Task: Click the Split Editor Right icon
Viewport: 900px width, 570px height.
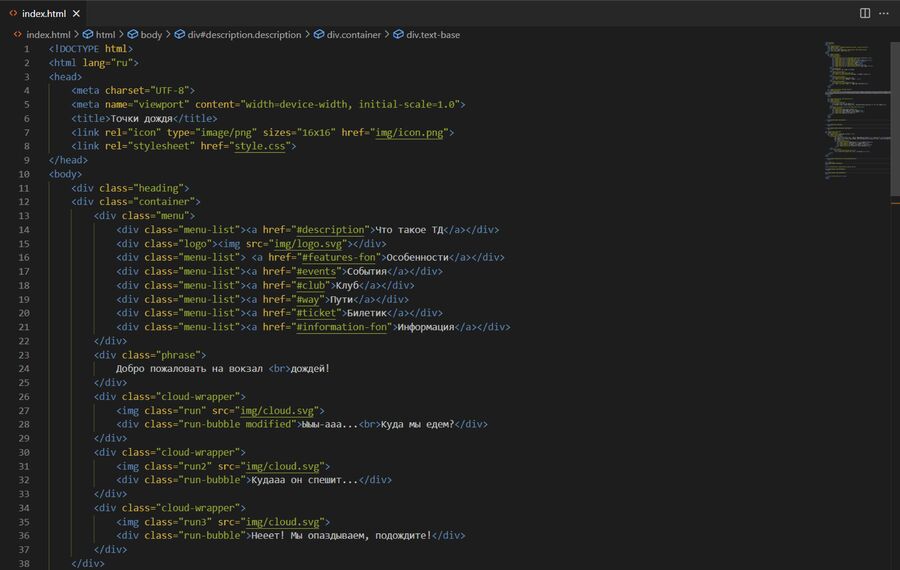Action: pos(865,13)
